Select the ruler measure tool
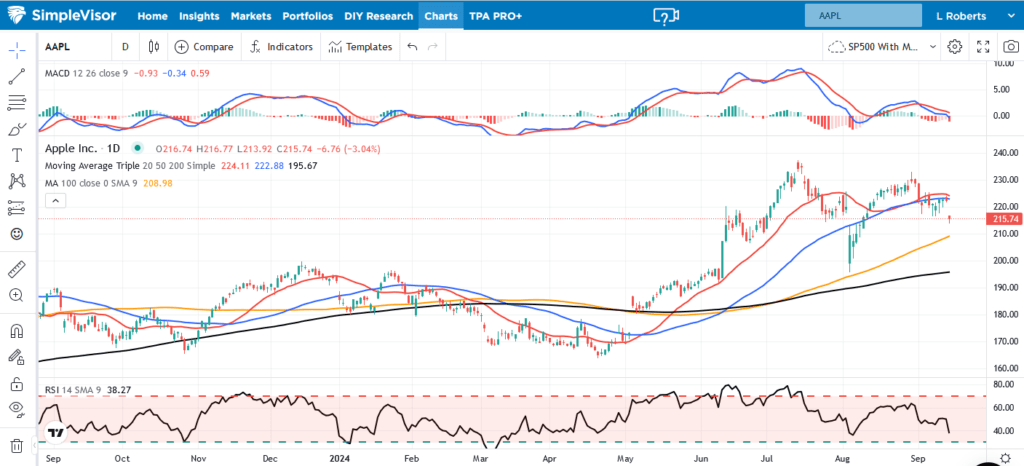Viewport: 1024px width, 466px height. coord(17,268)
